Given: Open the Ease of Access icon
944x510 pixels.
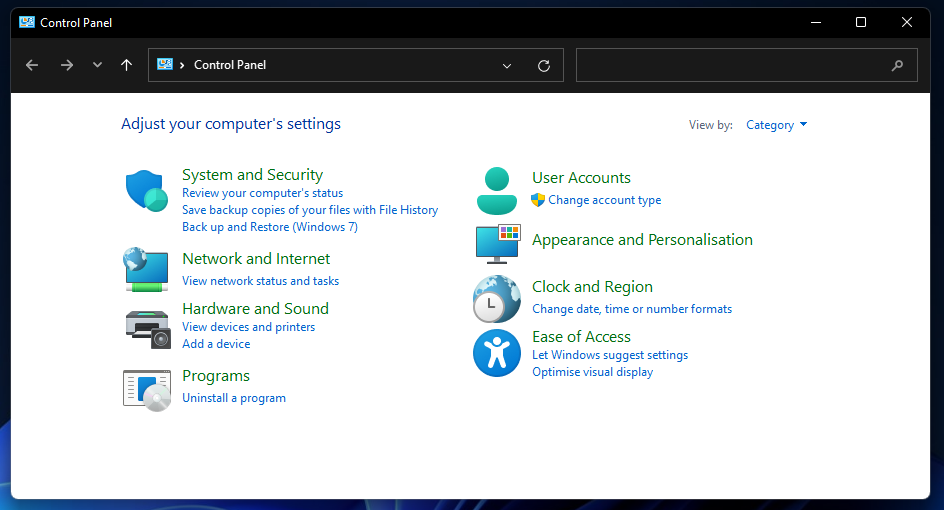Looking at the screenshot, I should pyautogui.click(x=497, y=353).
